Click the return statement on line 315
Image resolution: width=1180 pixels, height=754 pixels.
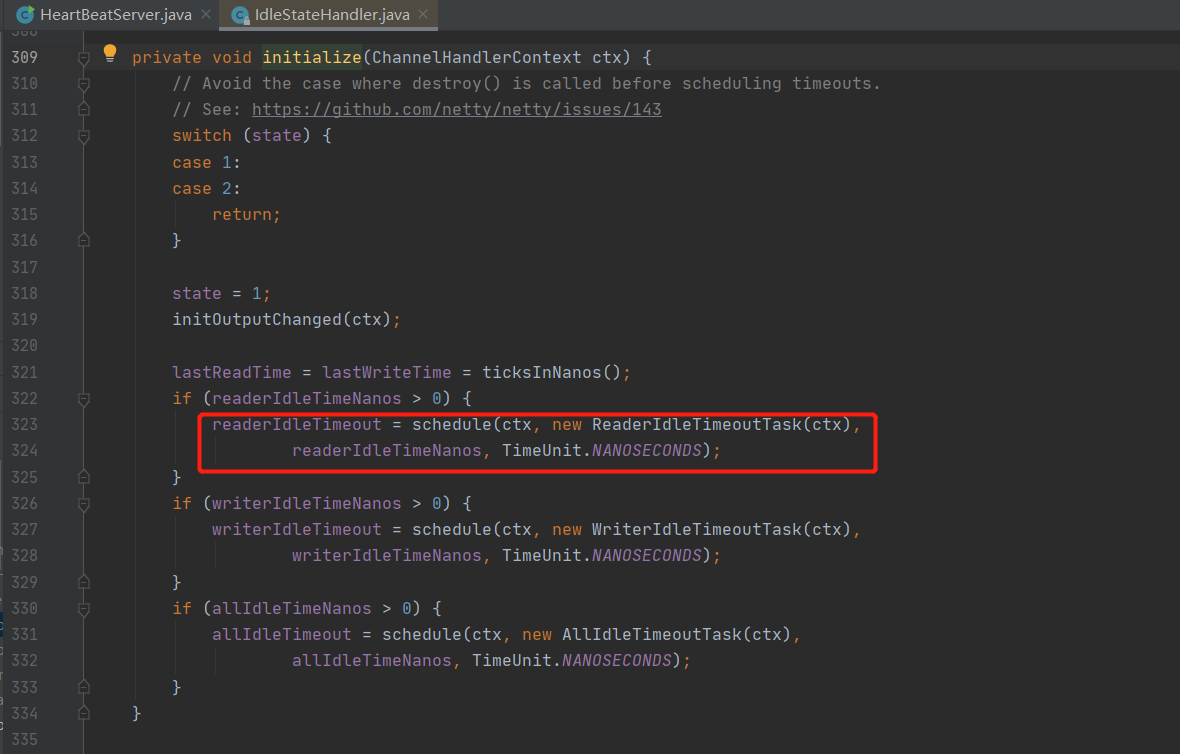click(x=246, y=214)
